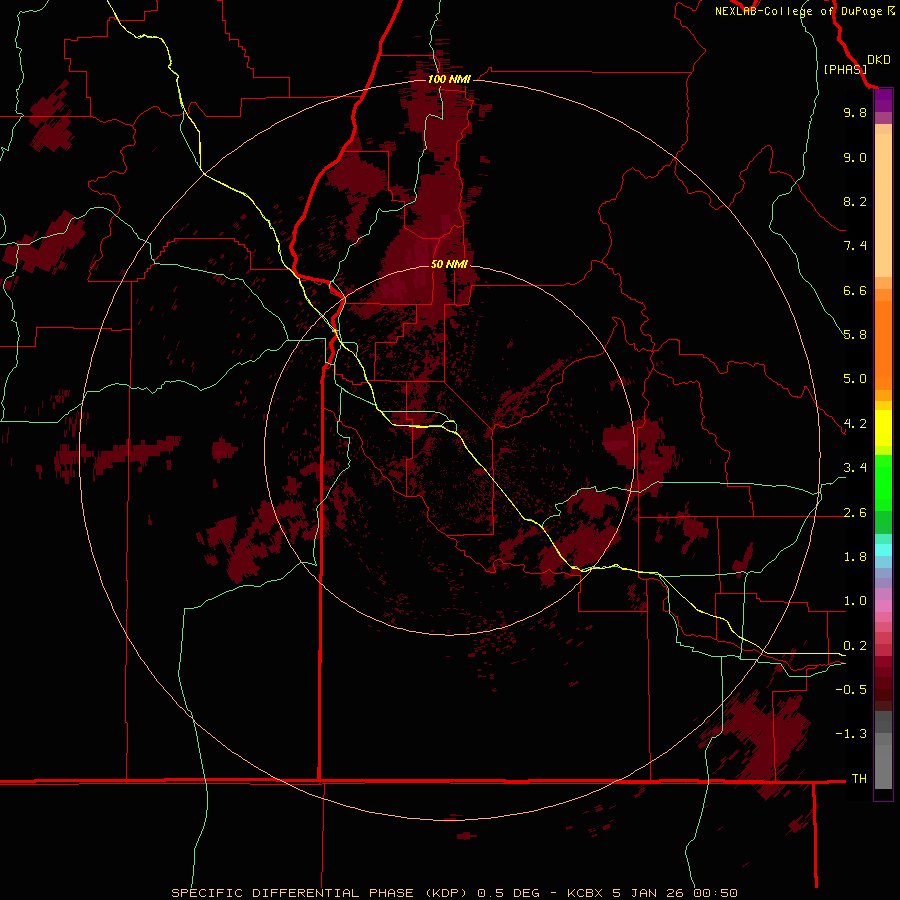This screenshot has width=900, height=900.
Task: Click the bright green segment of the color bar
Action: click(x=883, y=482)
